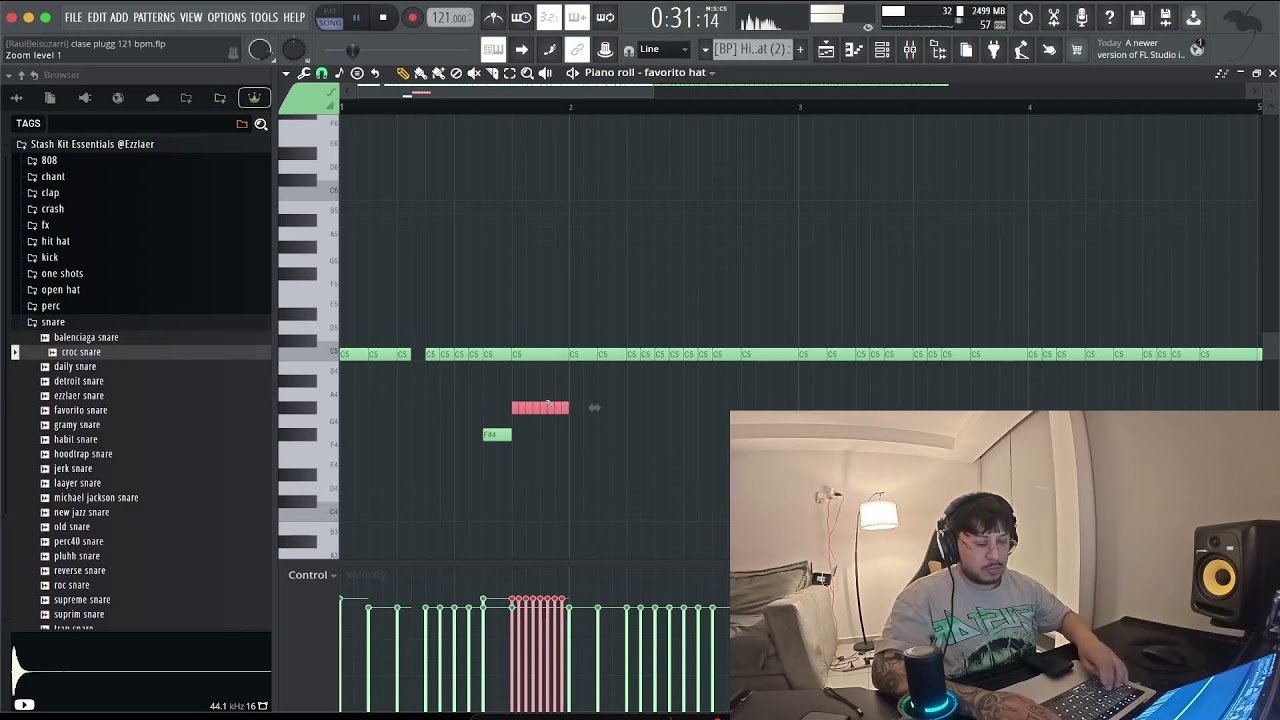Image resolution: width=1280 pixels, height=720 pixels.
Task: Select the michael jackson snare sample
Action: click(x=96, y=498)
